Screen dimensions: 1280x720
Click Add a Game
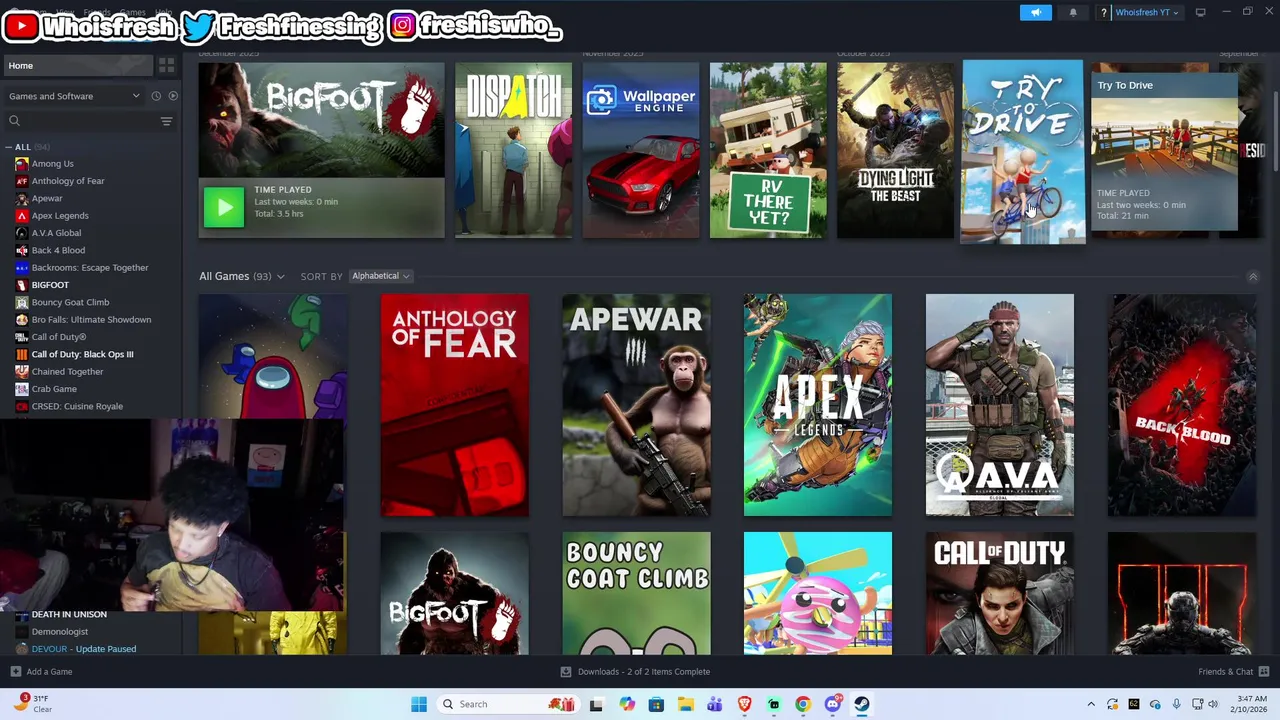tap(42, 672)
